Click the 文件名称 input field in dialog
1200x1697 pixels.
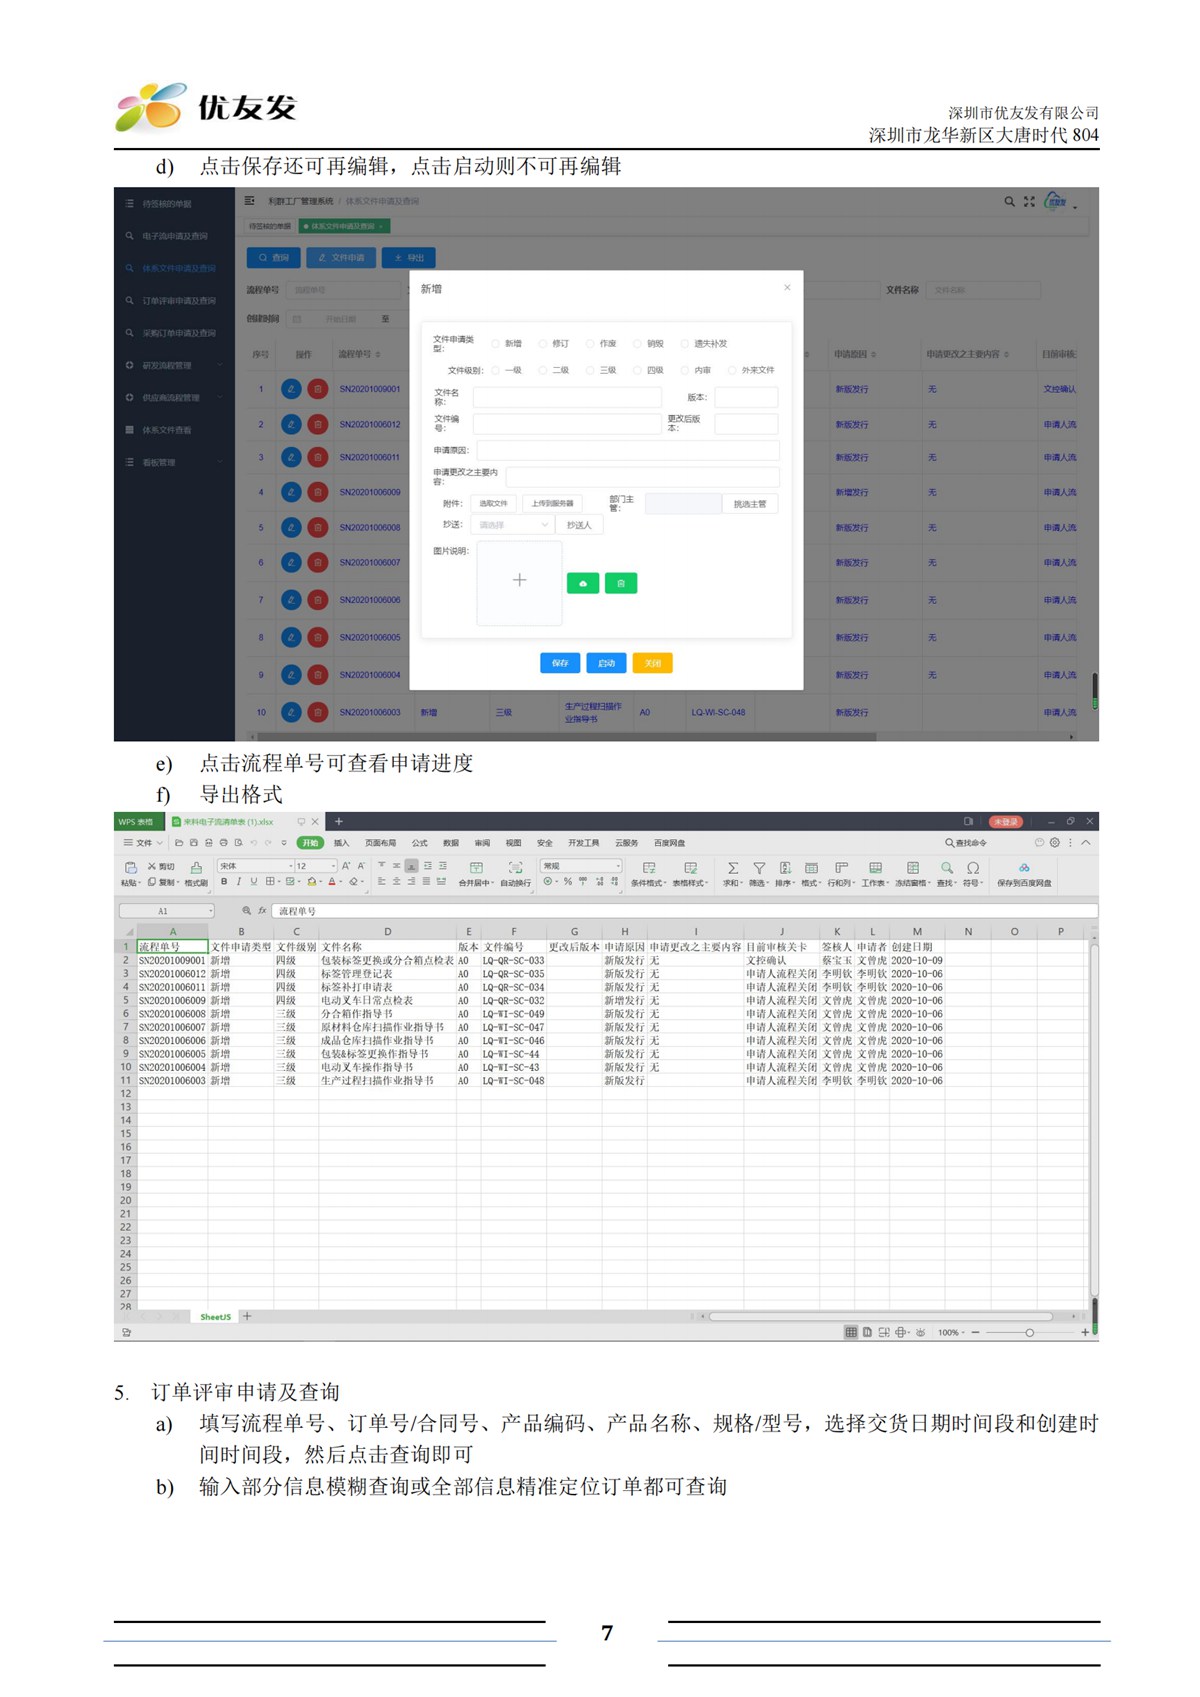566,398
